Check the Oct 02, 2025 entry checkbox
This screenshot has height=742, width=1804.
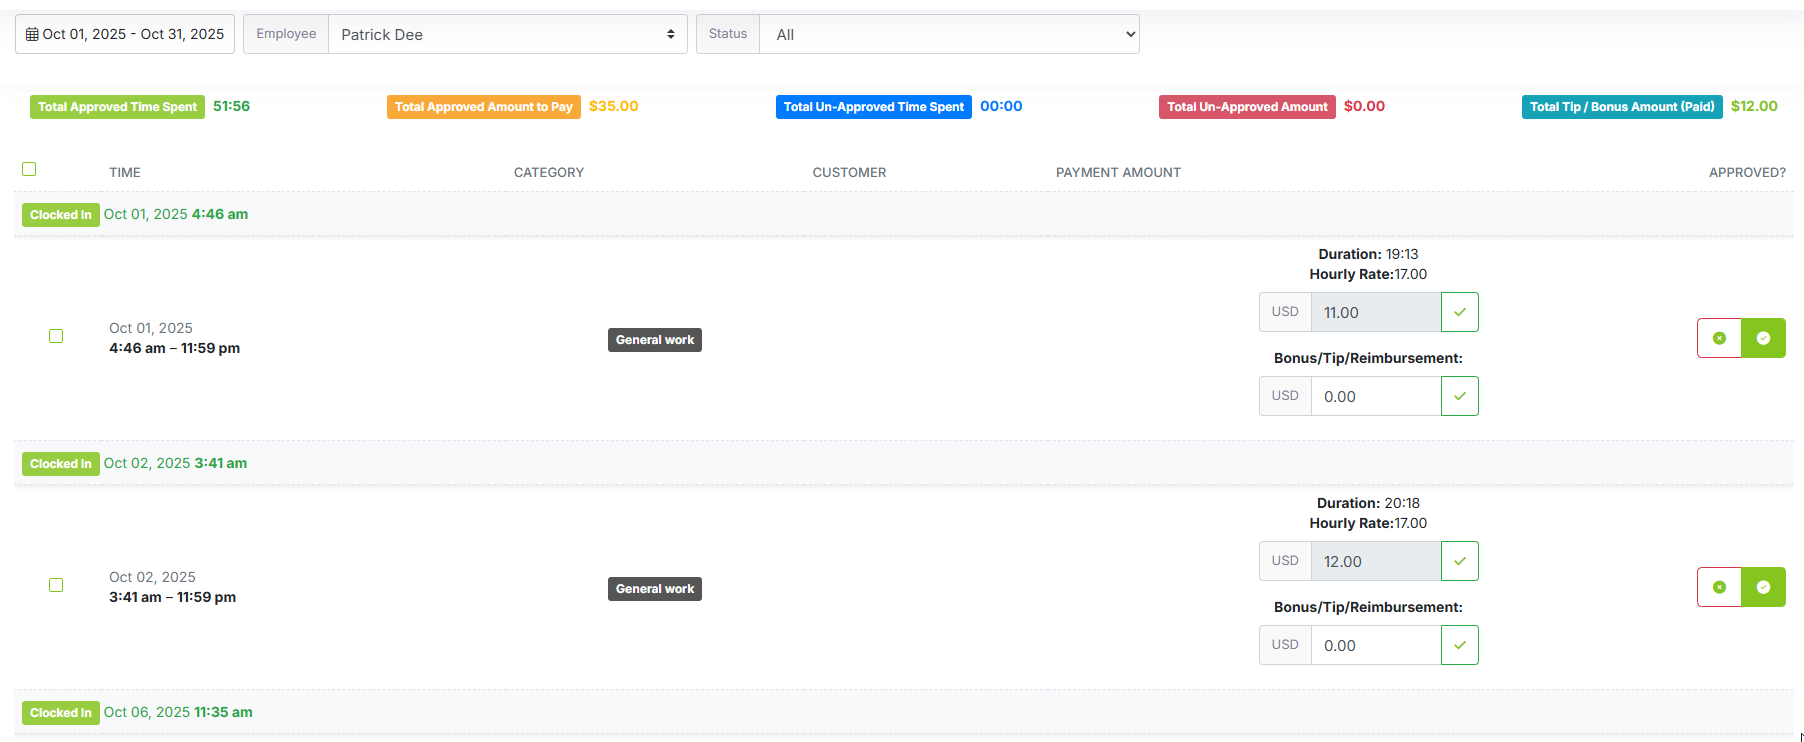click(56, 585)
